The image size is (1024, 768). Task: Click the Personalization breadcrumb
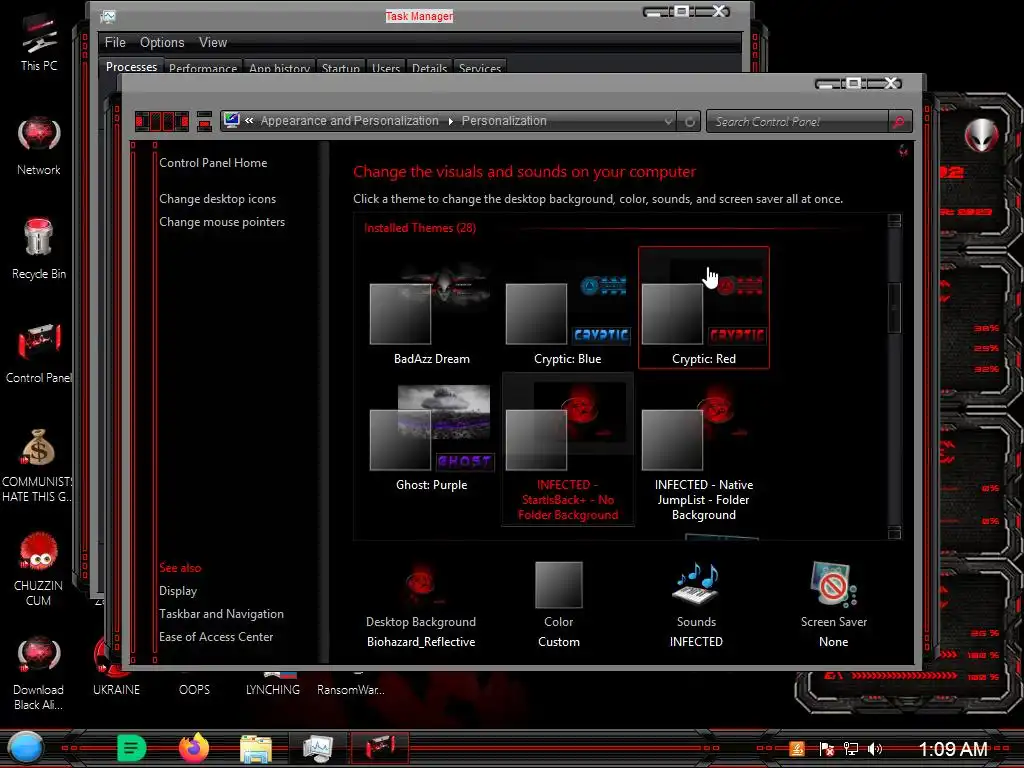tap(504, 121)
